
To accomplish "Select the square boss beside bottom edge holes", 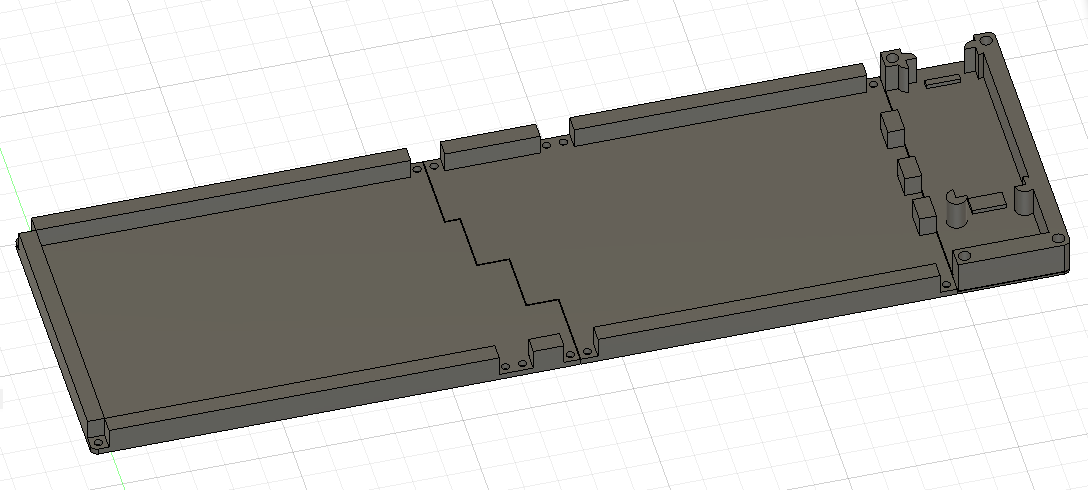I will tap(546, 351).
